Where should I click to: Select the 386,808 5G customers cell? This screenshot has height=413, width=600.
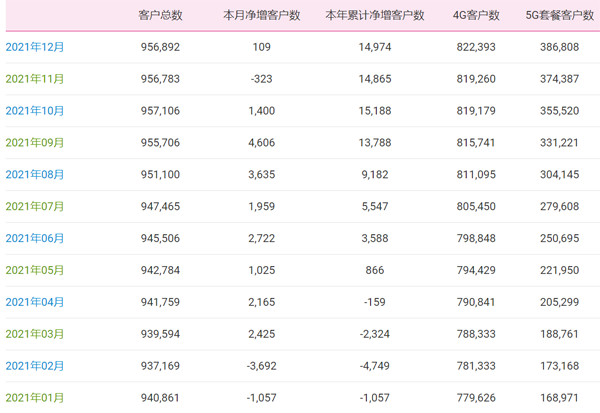(x=559, y=47)
